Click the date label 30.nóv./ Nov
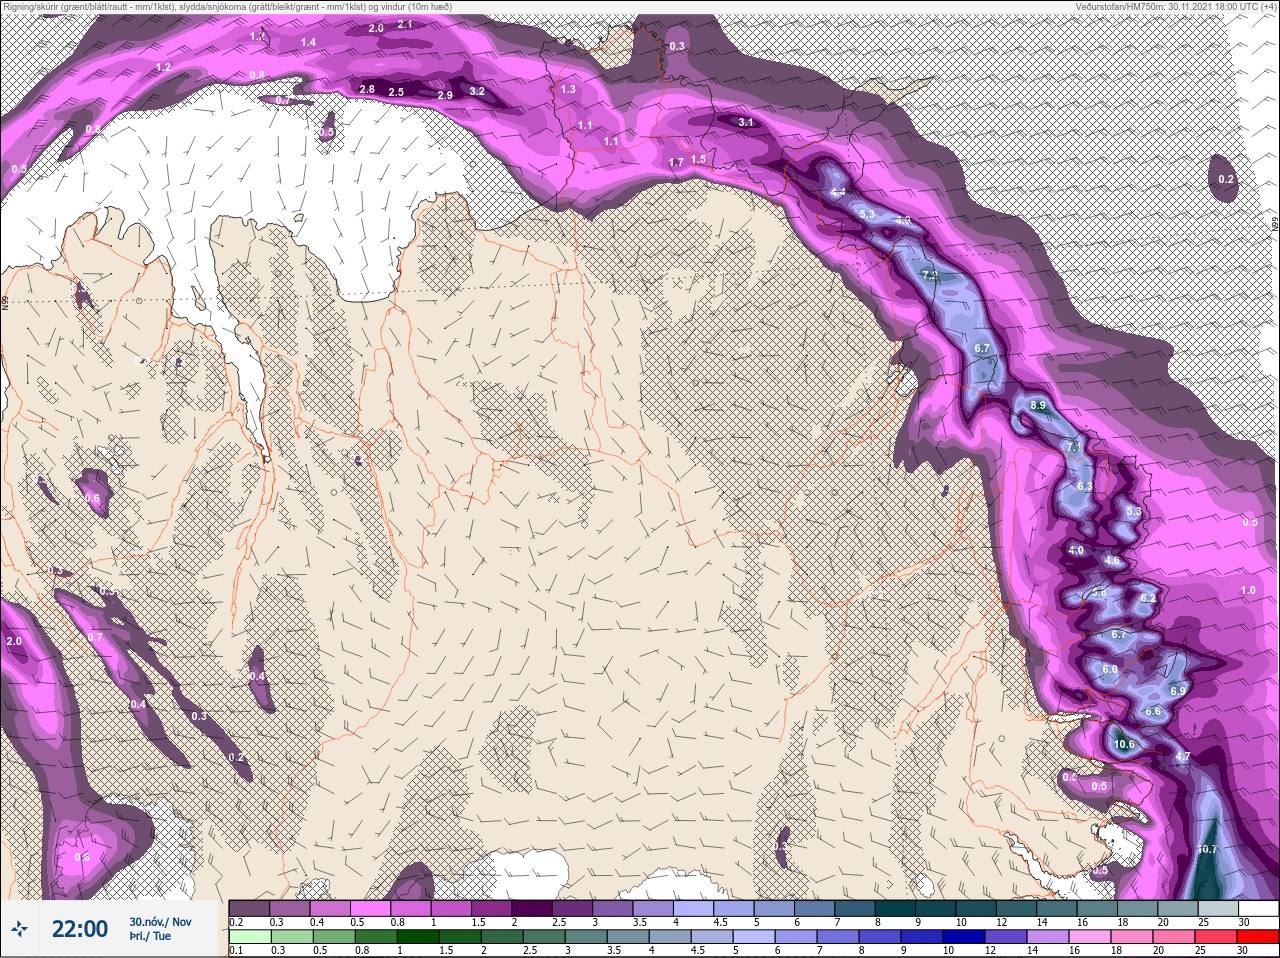1280x958 pixels. (x=160, y=922)
